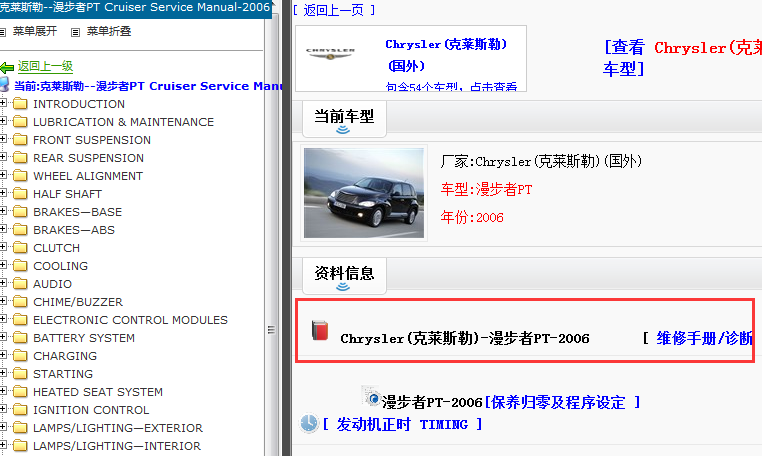Click the menu expand icon
The height and width of the screenshot is (456, 762).
[4, 31]
